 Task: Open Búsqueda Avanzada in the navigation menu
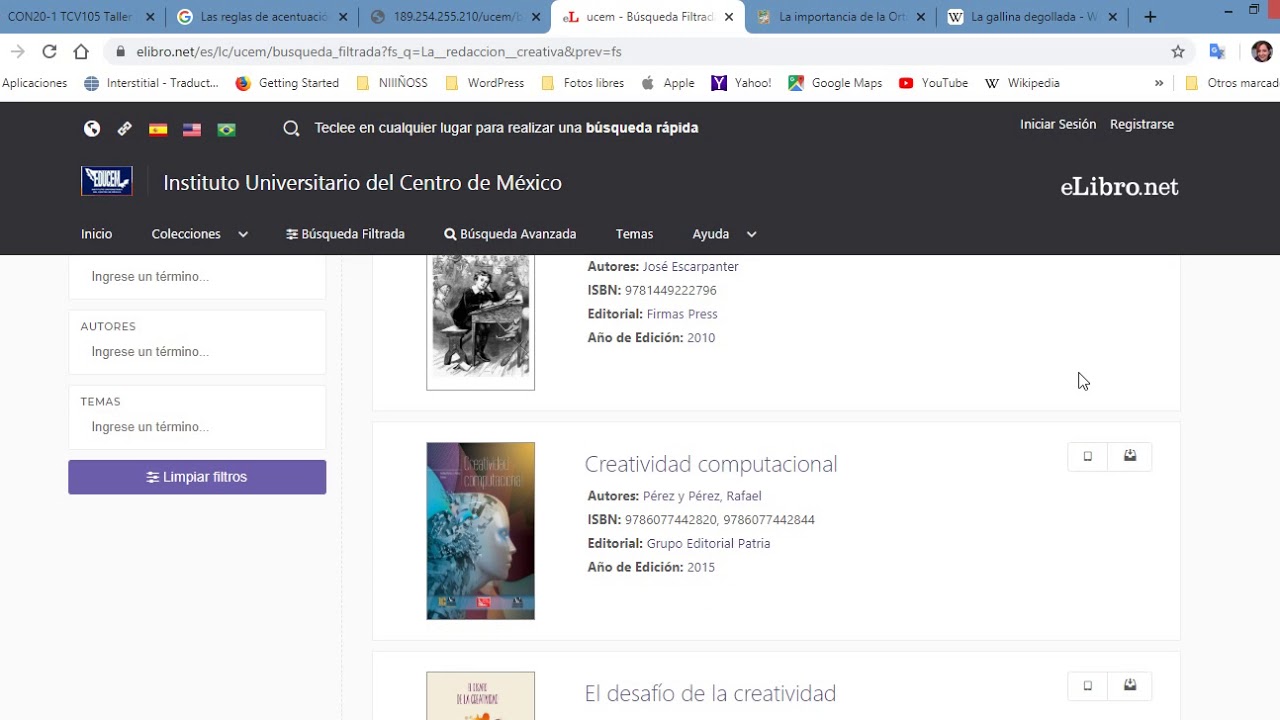(510, 234)
